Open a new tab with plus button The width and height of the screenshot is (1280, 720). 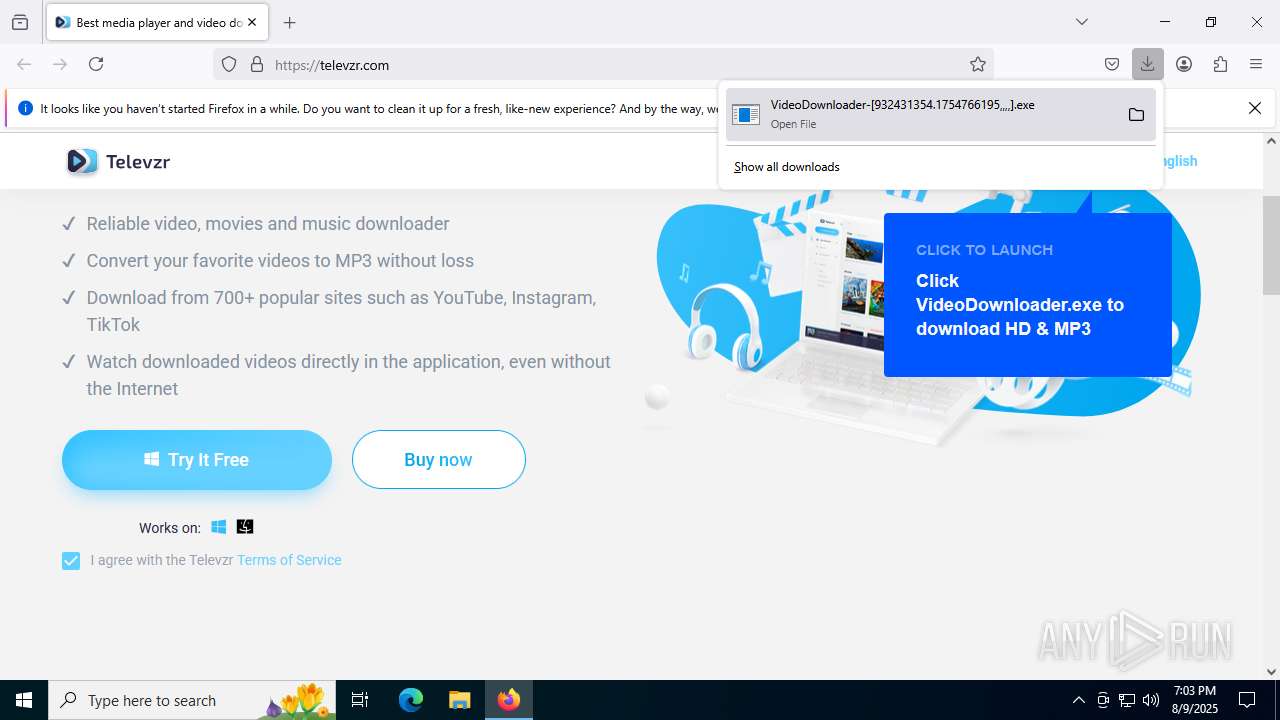coord(290,22)
